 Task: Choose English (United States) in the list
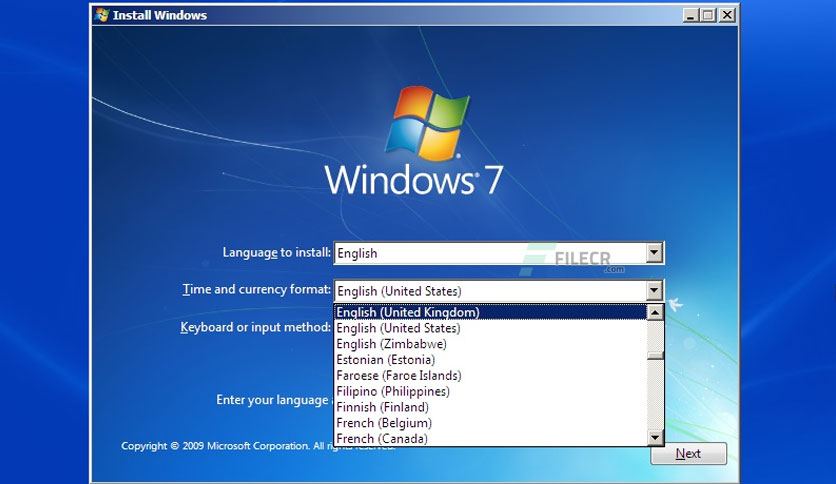[491, 328]
